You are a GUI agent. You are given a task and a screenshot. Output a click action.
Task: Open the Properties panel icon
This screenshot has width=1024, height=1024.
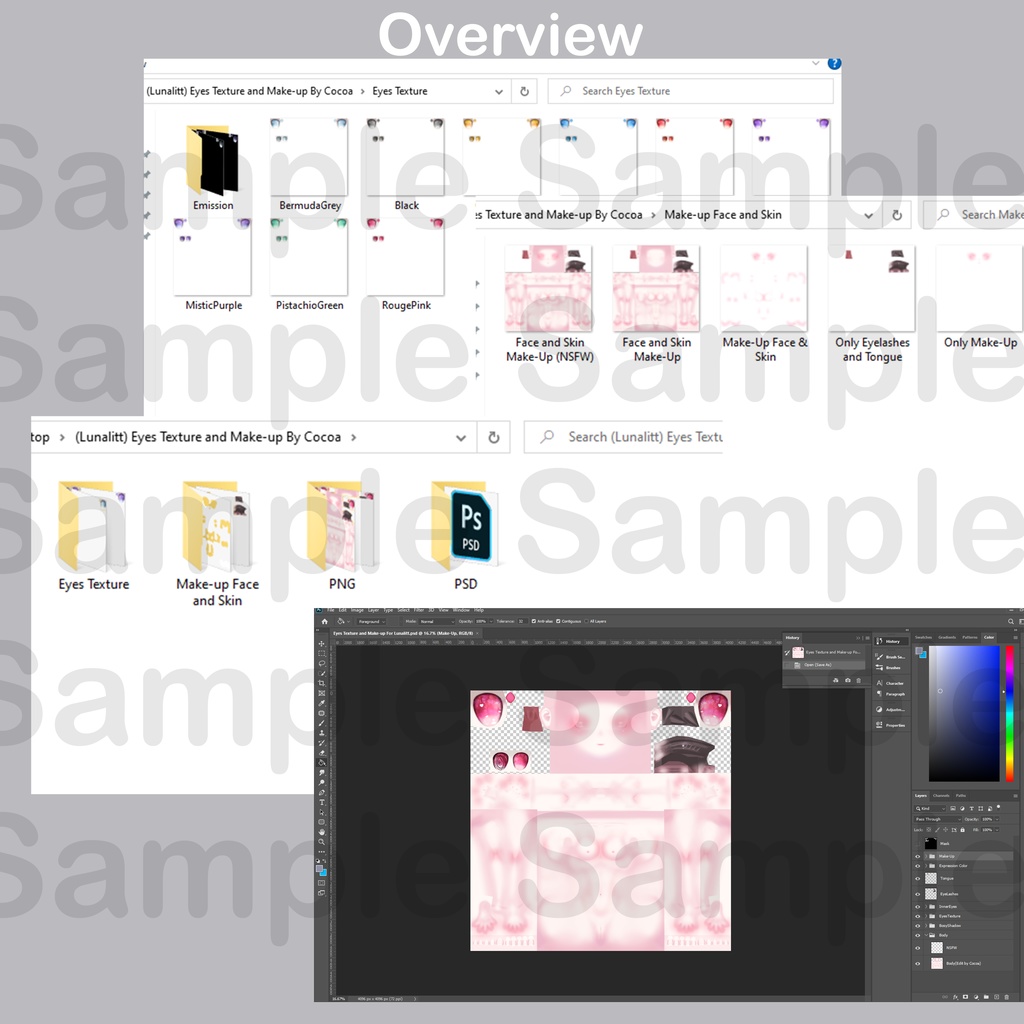[891, 725]
